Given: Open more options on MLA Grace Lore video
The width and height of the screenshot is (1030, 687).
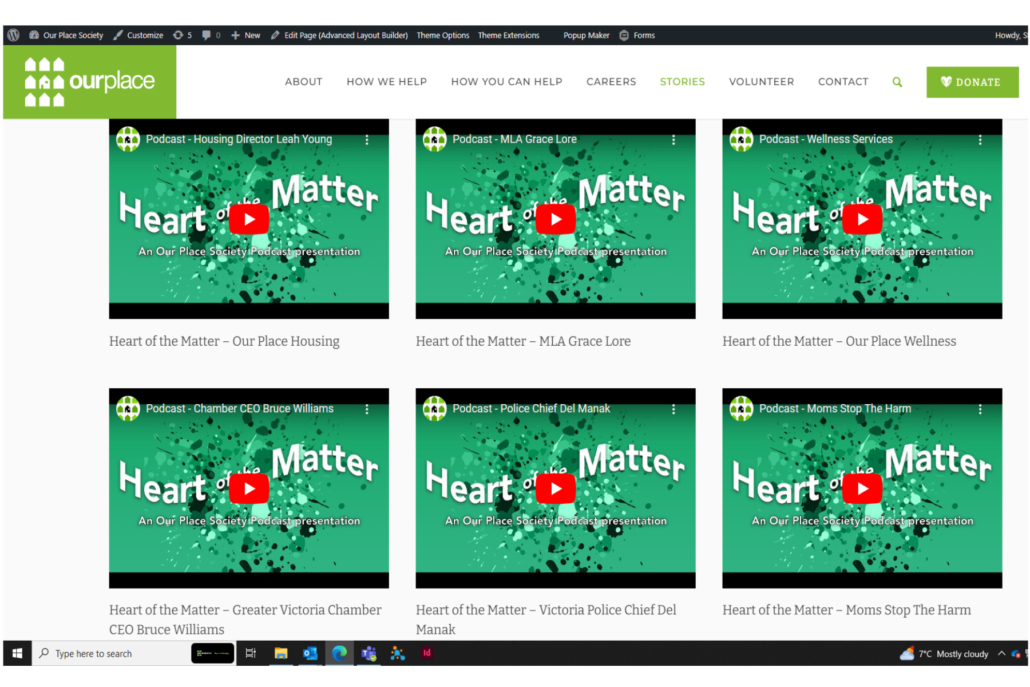Looking at the screenshot, I should coord(673,140).
